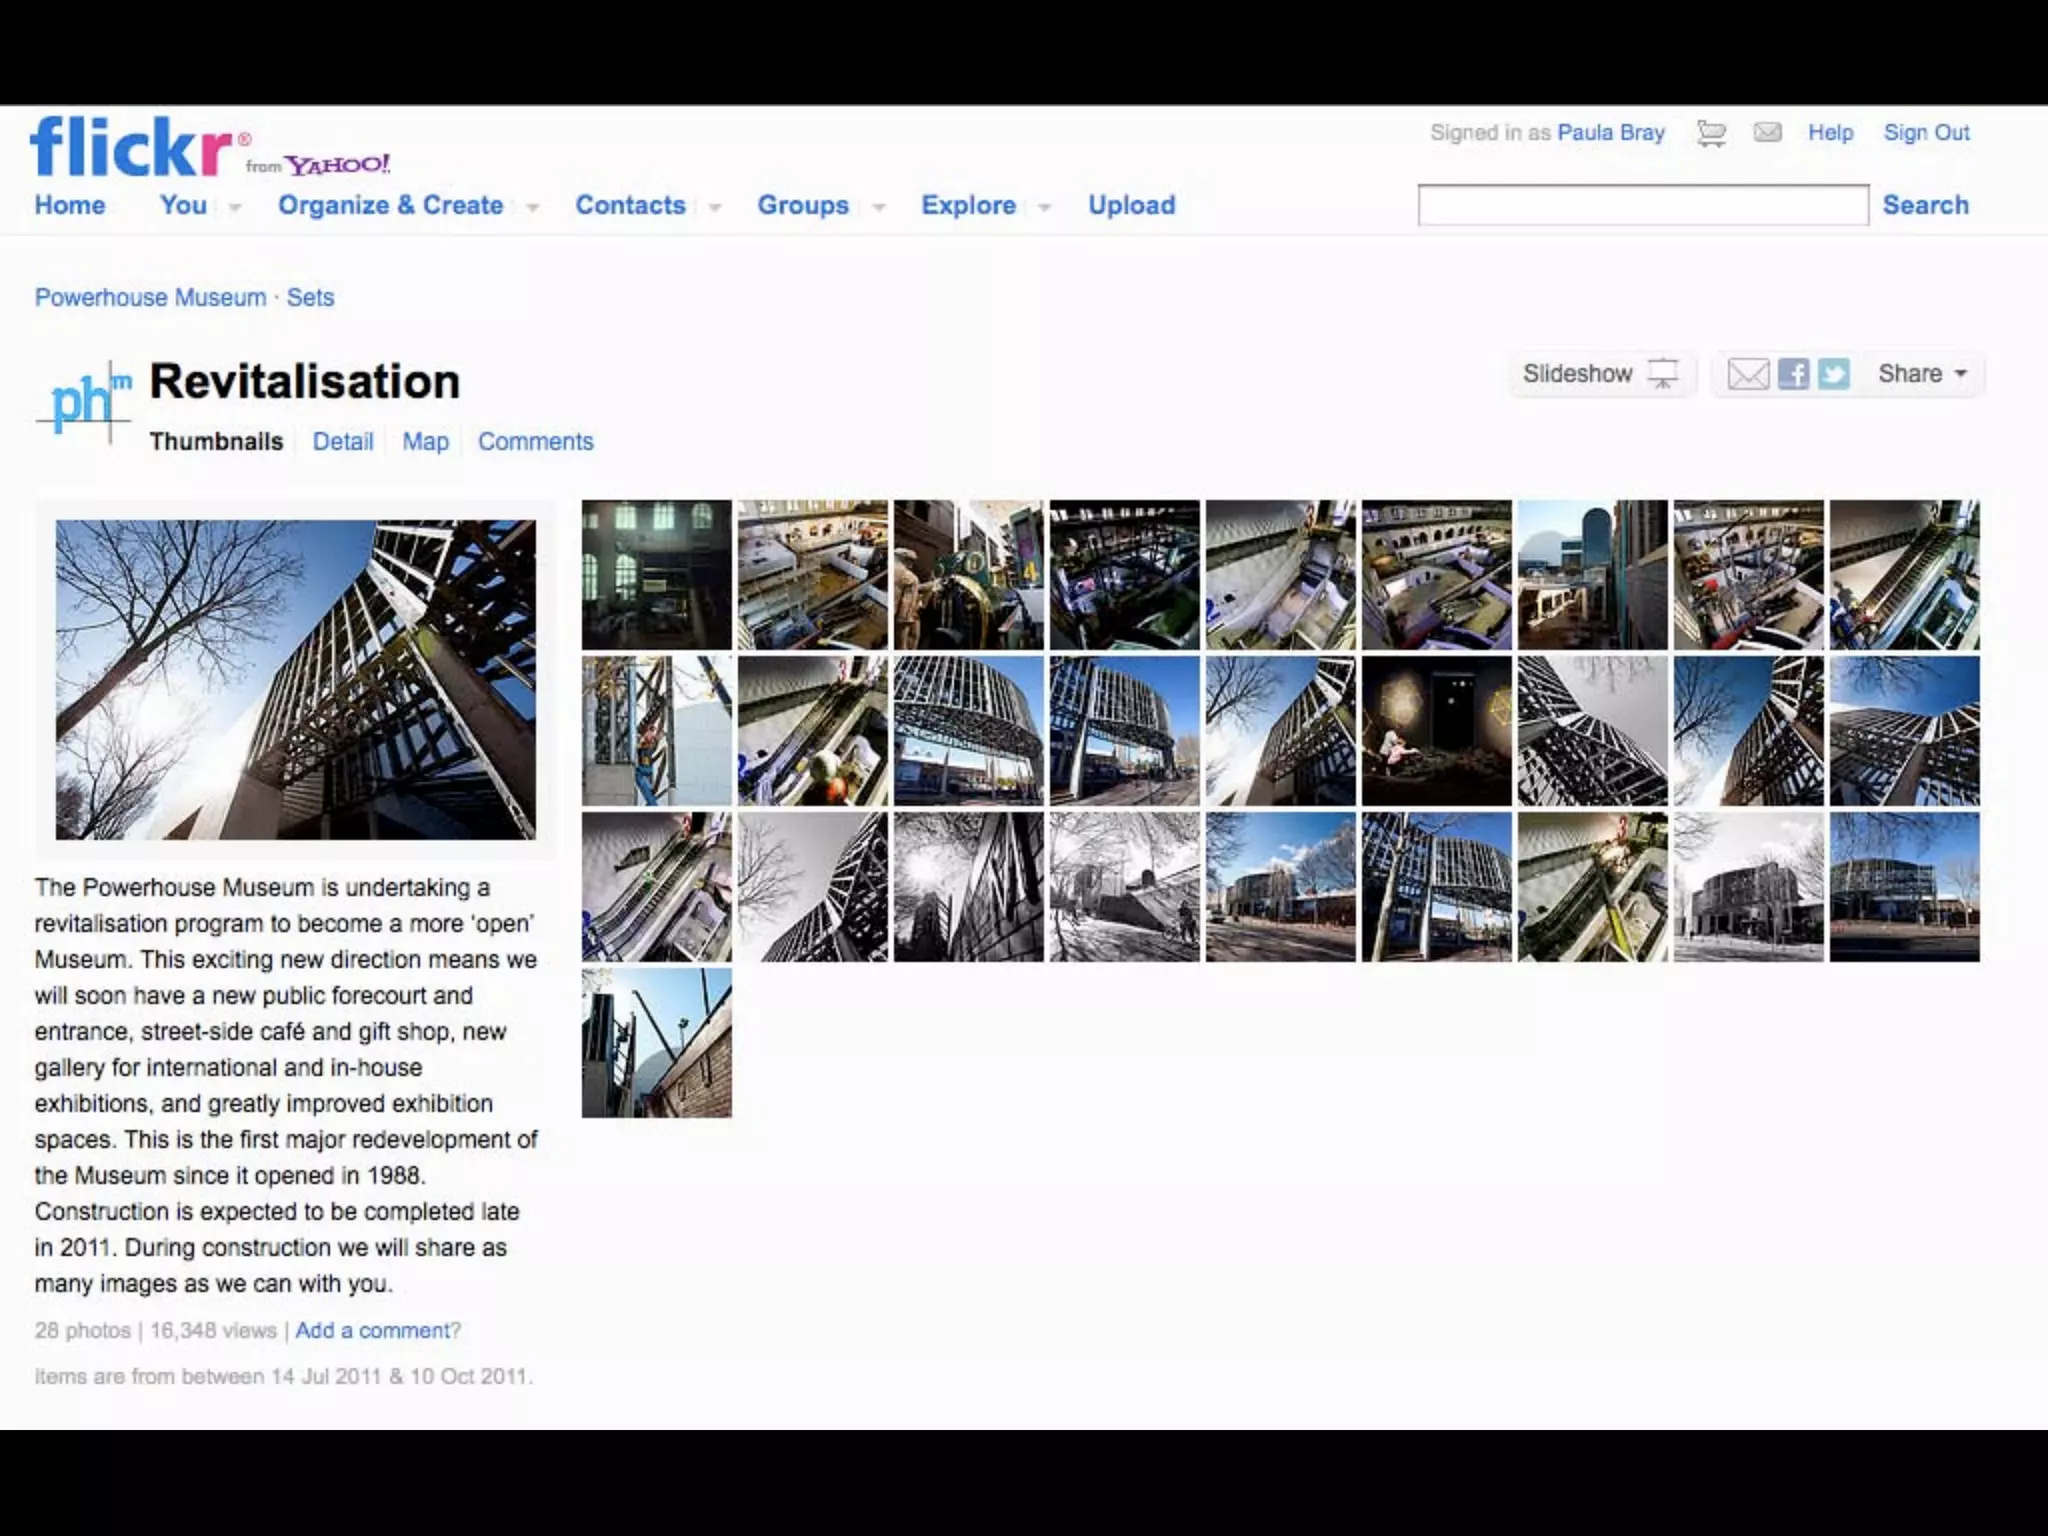The width and height of the screenshot is (2048, 1536).
Task: Click the Powerhouse Museum phm buddy icon
Action: pyautogui.click(x=84, y=401)
